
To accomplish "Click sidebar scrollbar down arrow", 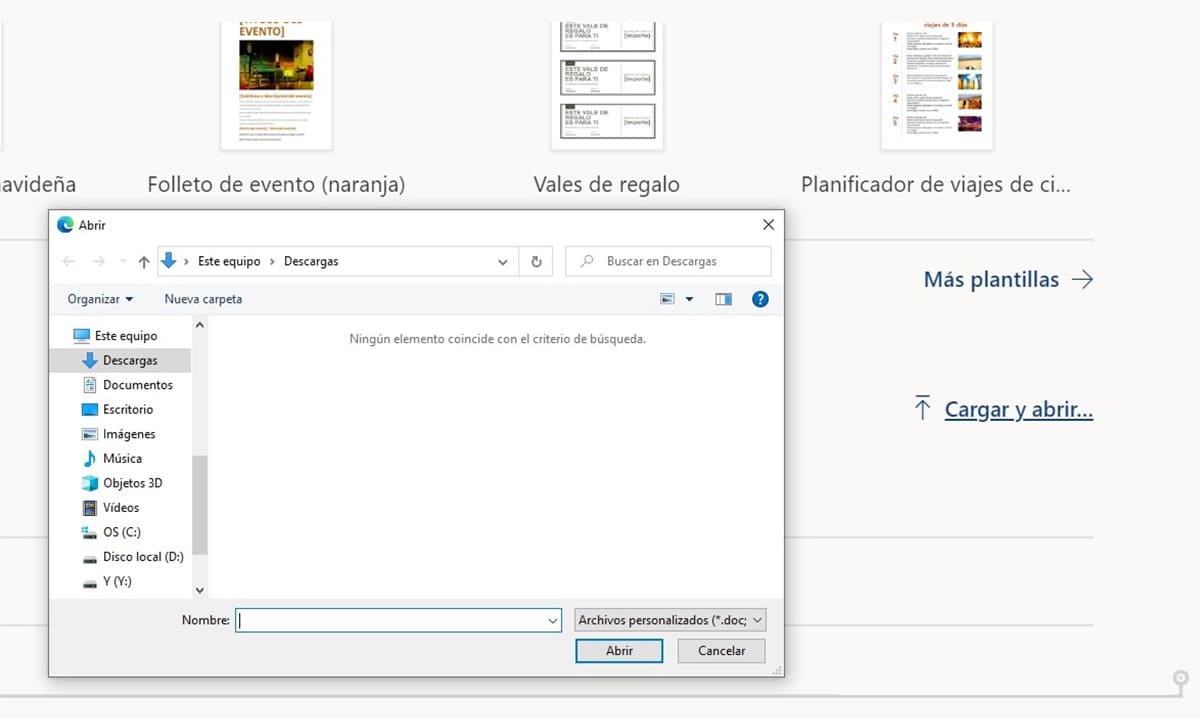I will [199, 590].
